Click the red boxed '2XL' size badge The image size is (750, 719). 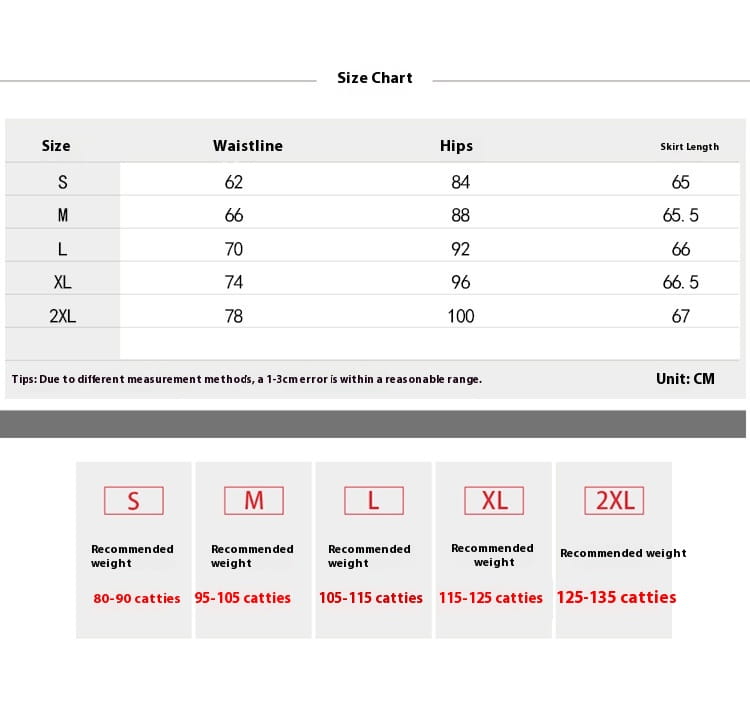coord(614,500)
